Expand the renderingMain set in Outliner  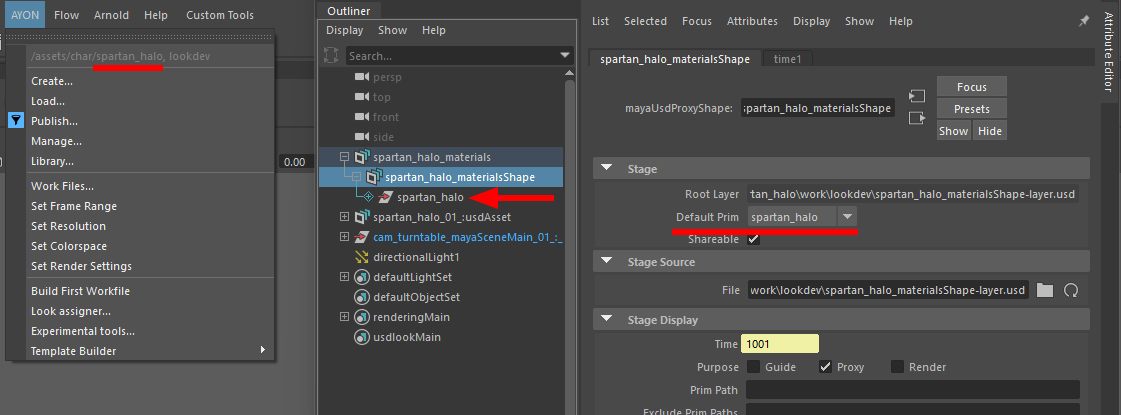[x=345, y=317]
